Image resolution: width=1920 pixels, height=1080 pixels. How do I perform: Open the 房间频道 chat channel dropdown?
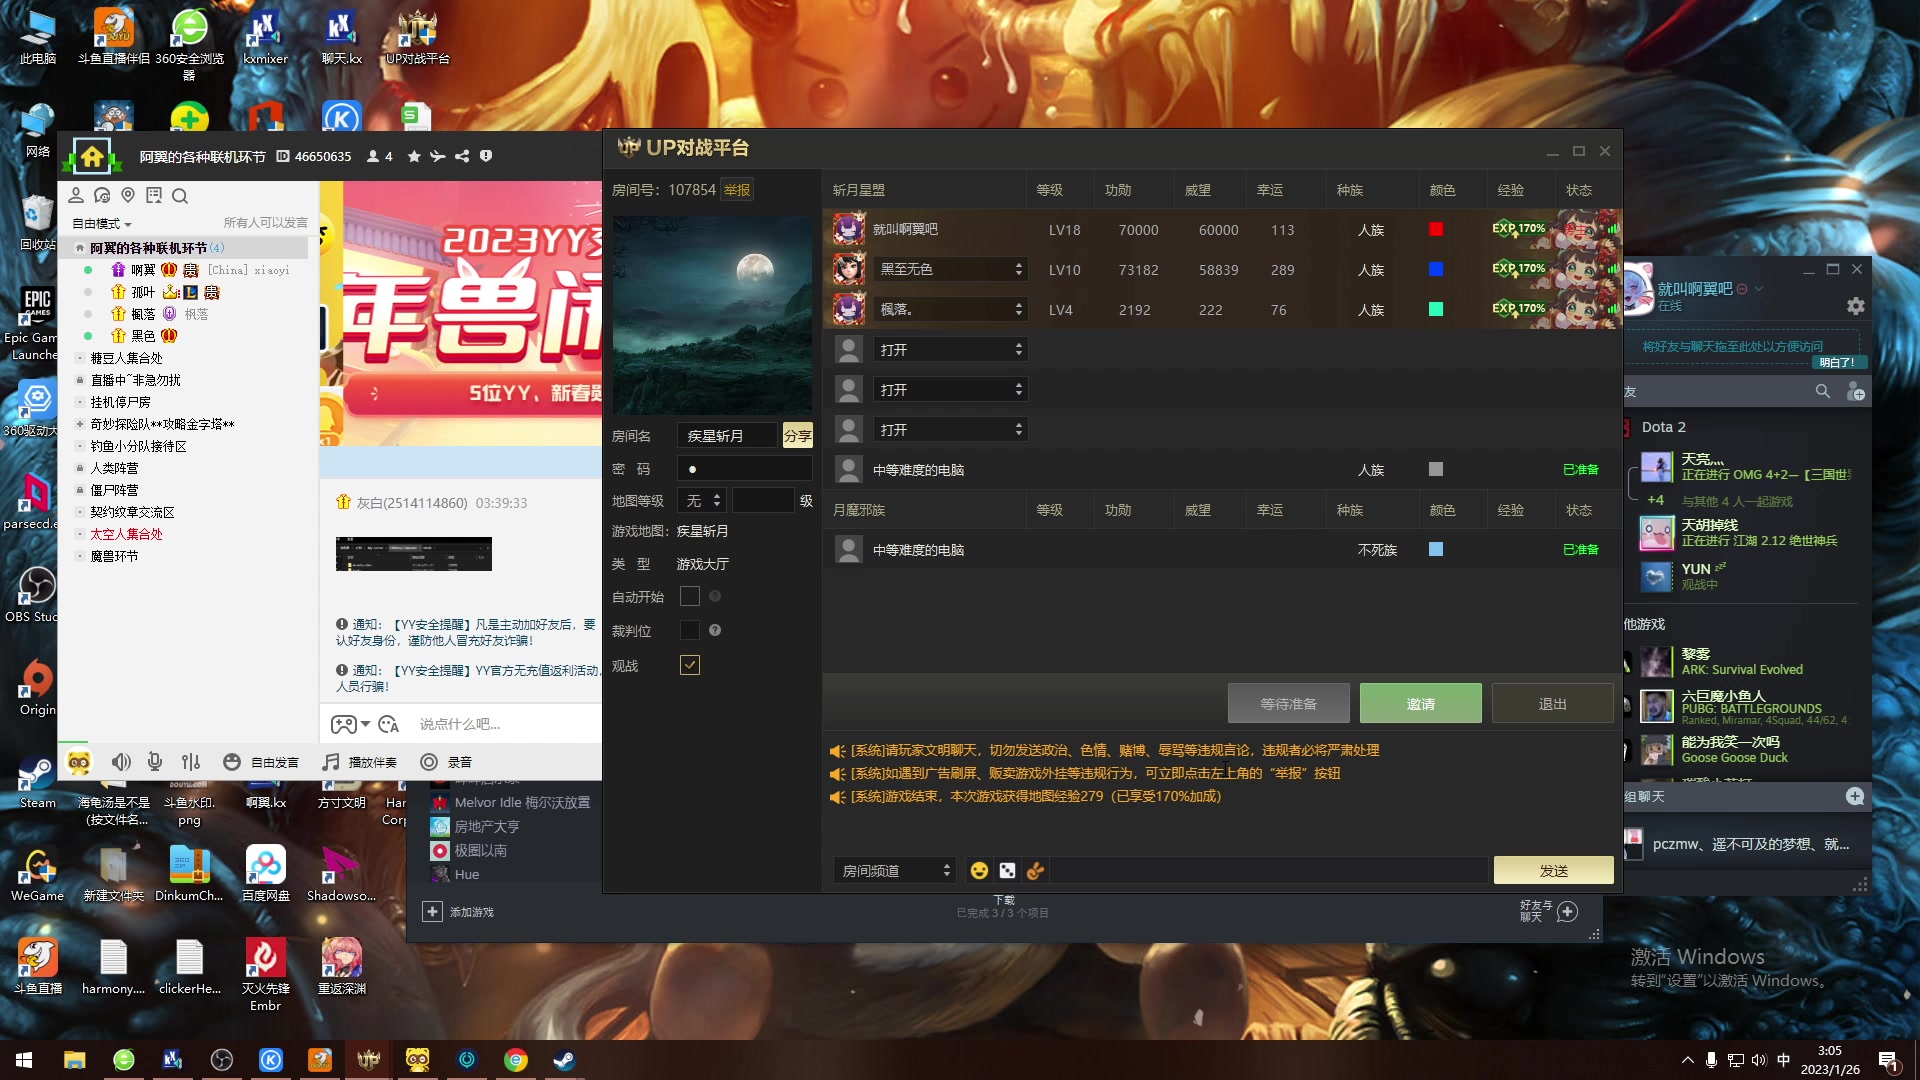pos(895,871)
